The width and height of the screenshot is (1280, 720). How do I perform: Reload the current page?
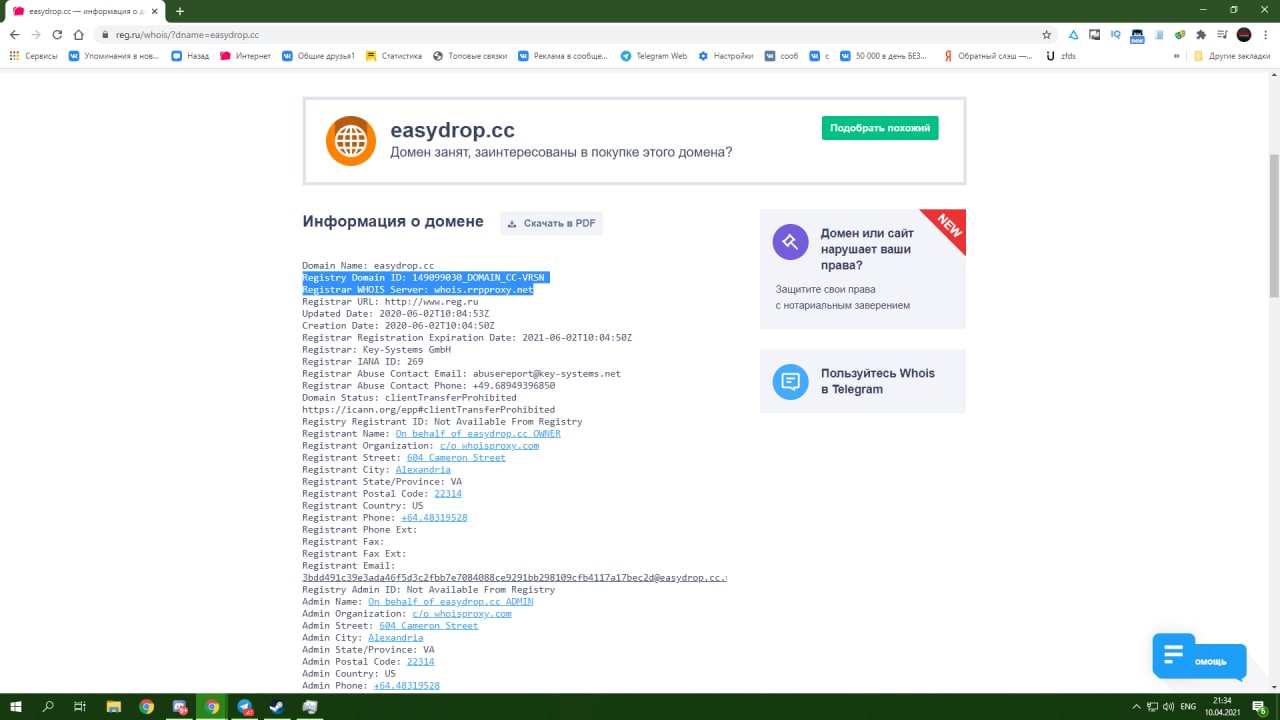click(57, 34)
